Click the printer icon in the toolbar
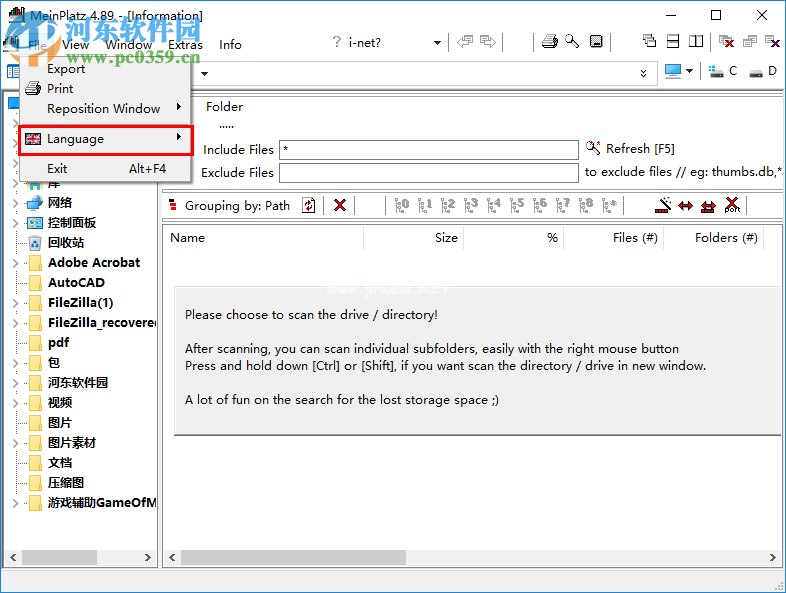This screenshot has height=593, width=786. tap(550, 42)
